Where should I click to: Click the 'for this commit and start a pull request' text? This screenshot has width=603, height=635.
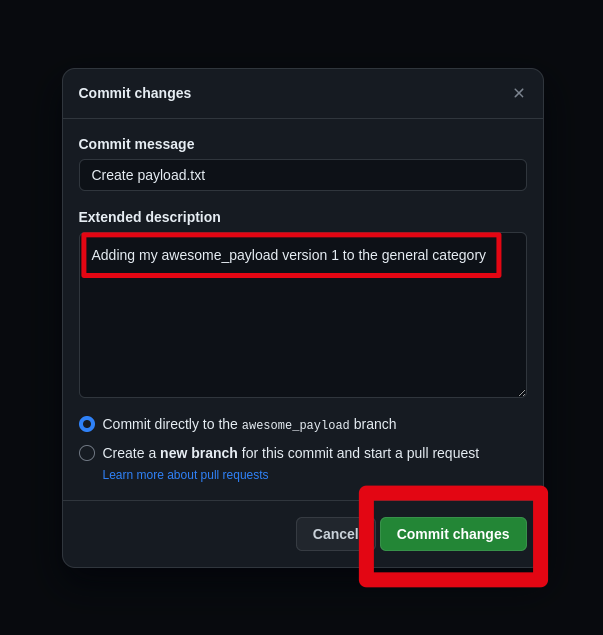pyautogui.click(x=360, y=453)
